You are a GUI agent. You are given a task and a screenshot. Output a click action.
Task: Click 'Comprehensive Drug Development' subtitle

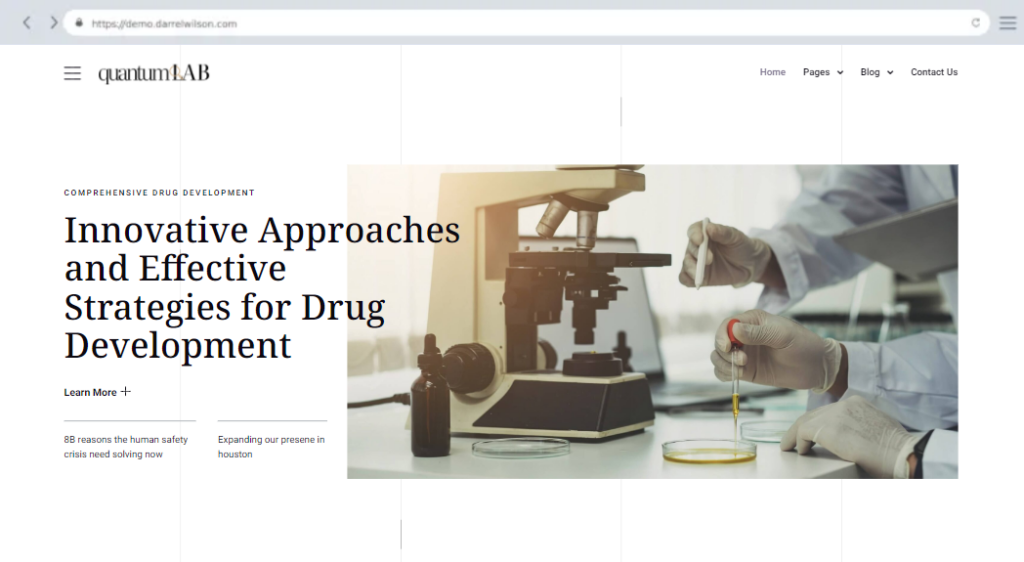159,193
